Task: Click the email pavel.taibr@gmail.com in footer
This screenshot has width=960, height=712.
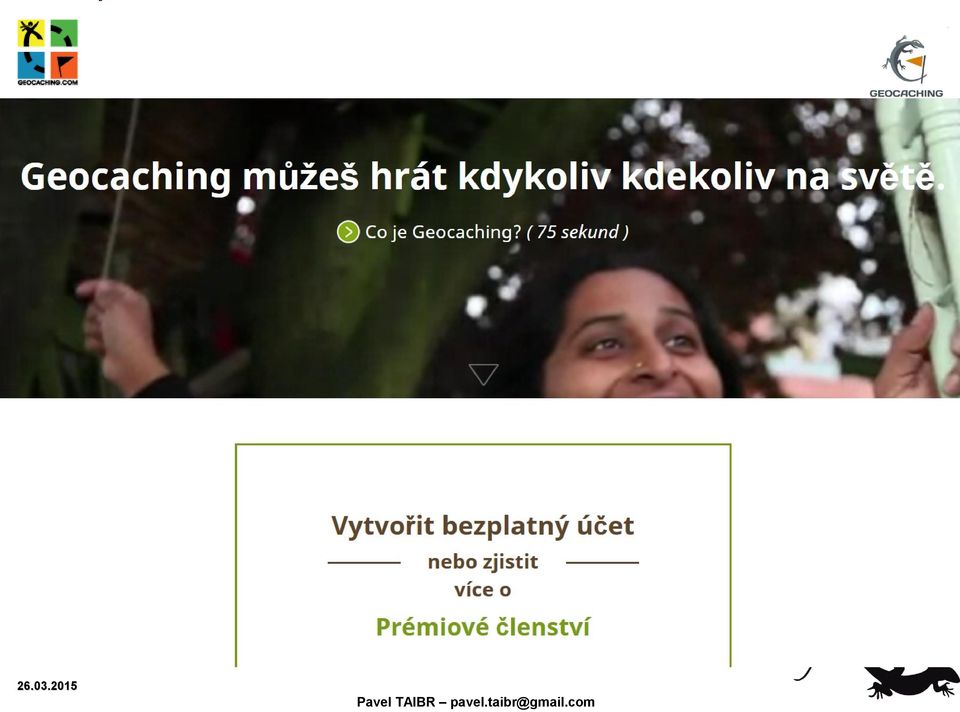Action: [522, 702]
